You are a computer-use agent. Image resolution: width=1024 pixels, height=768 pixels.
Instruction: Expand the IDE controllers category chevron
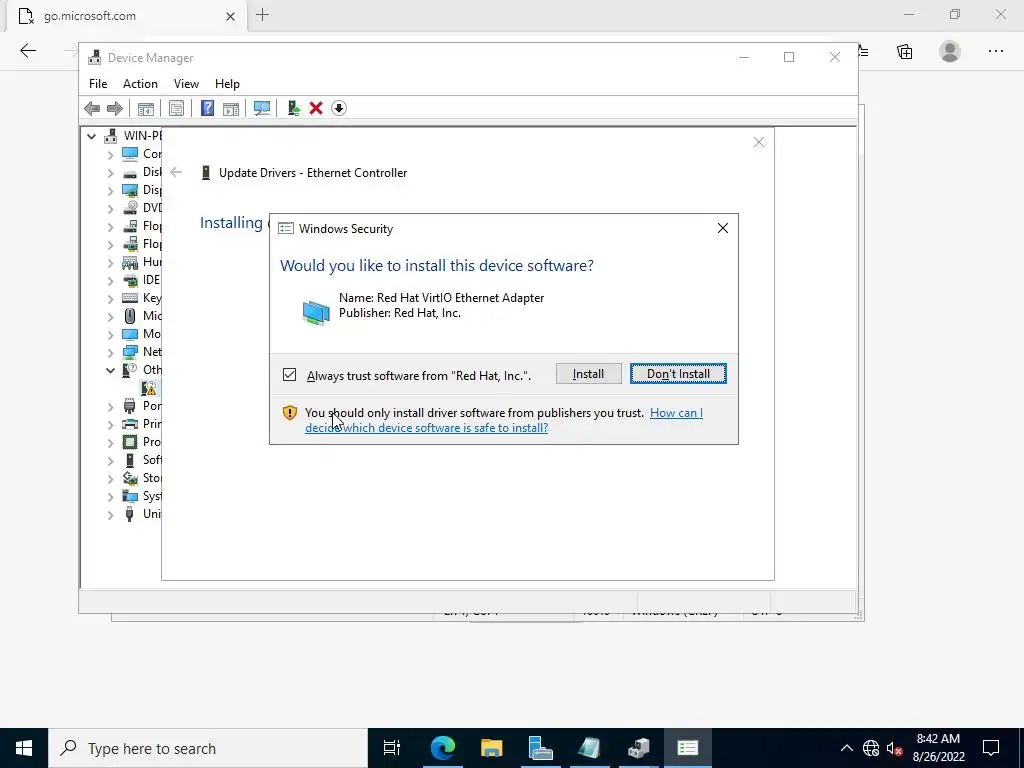pos(110,281)
